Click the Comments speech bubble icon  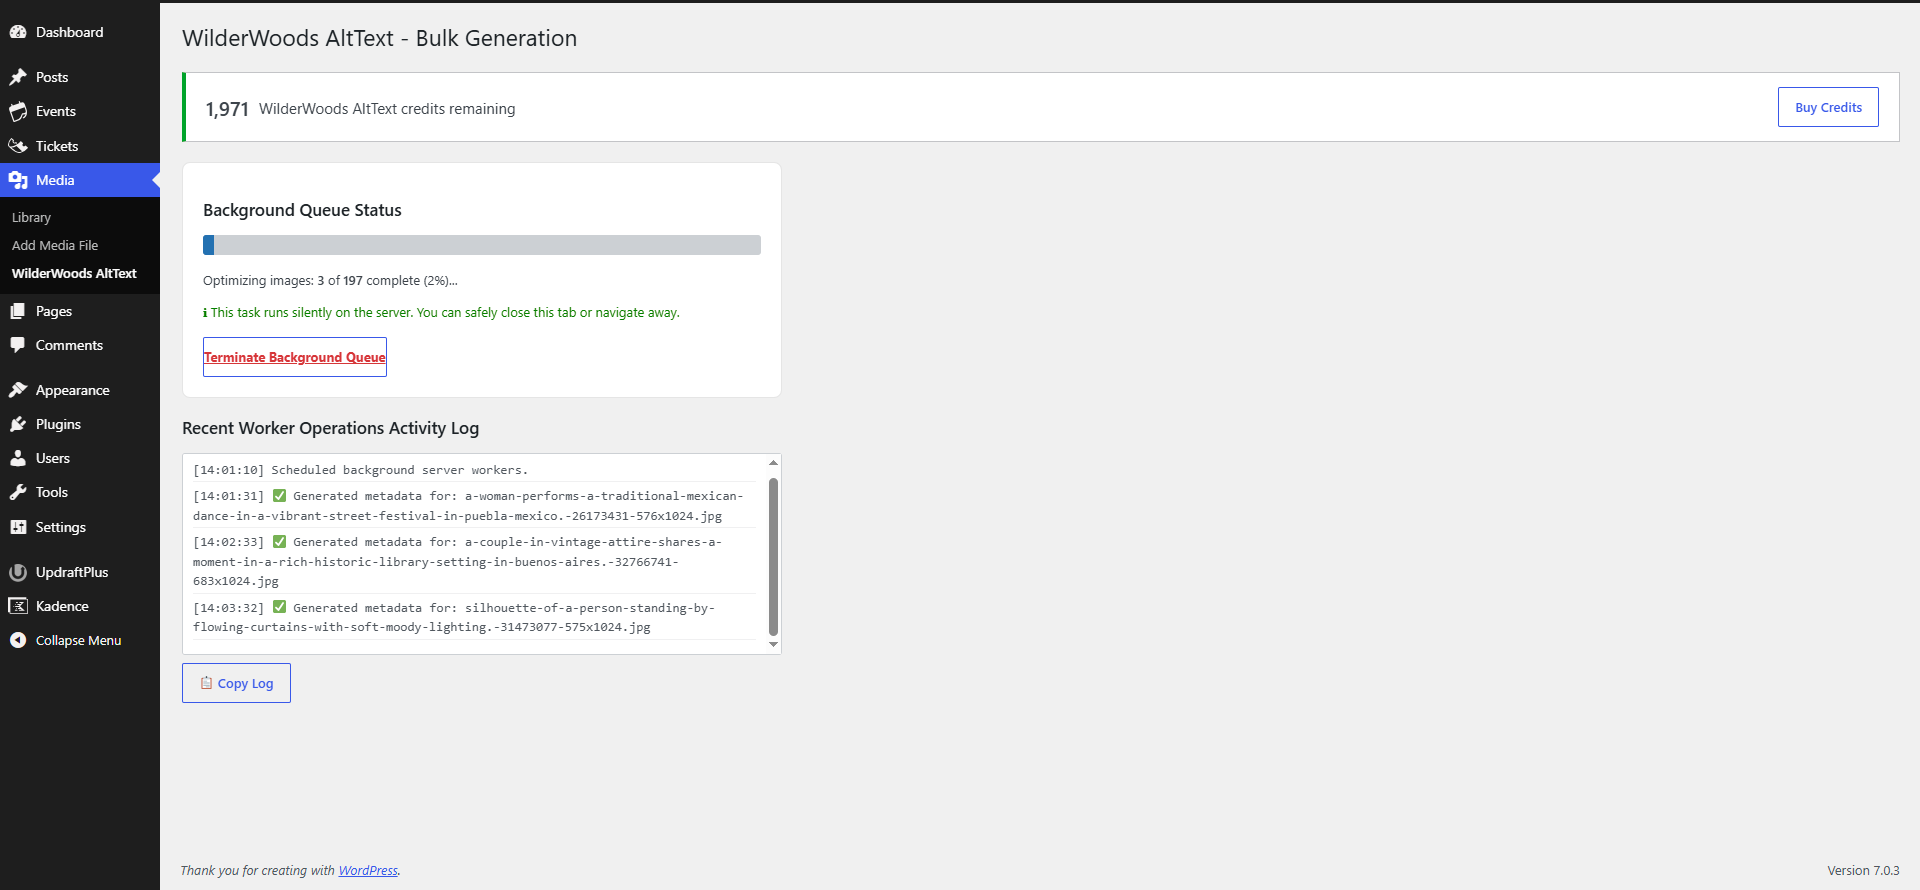[18, 345]
